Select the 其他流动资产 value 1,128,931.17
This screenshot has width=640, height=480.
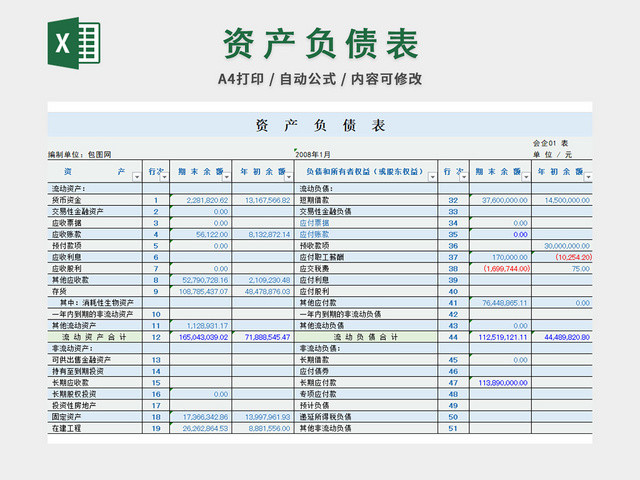(x=207, y=326)
